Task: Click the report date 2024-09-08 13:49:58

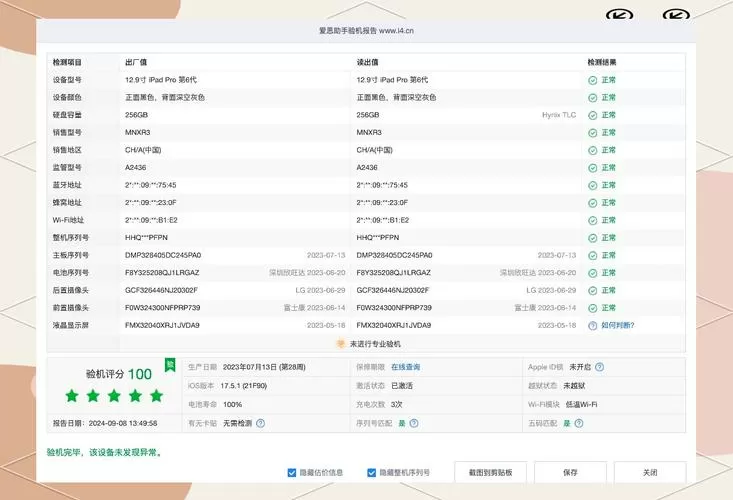Action: [123, 423]
